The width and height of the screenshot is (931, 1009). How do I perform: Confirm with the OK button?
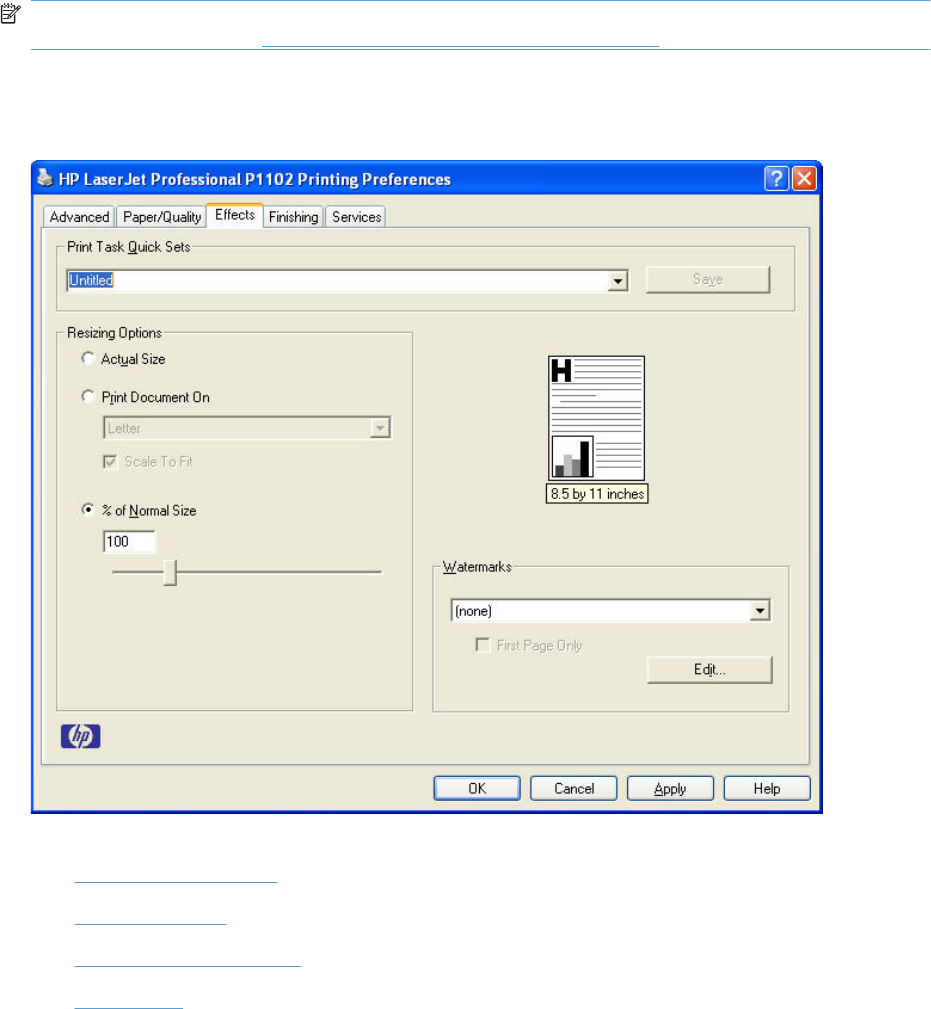click(x=477, y=788)
